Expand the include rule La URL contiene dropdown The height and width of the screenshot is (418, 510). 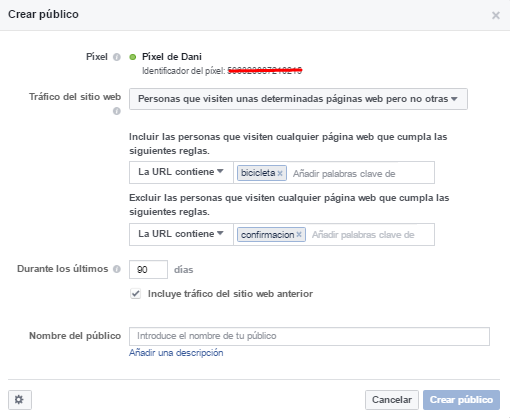(x=181, y=172)
